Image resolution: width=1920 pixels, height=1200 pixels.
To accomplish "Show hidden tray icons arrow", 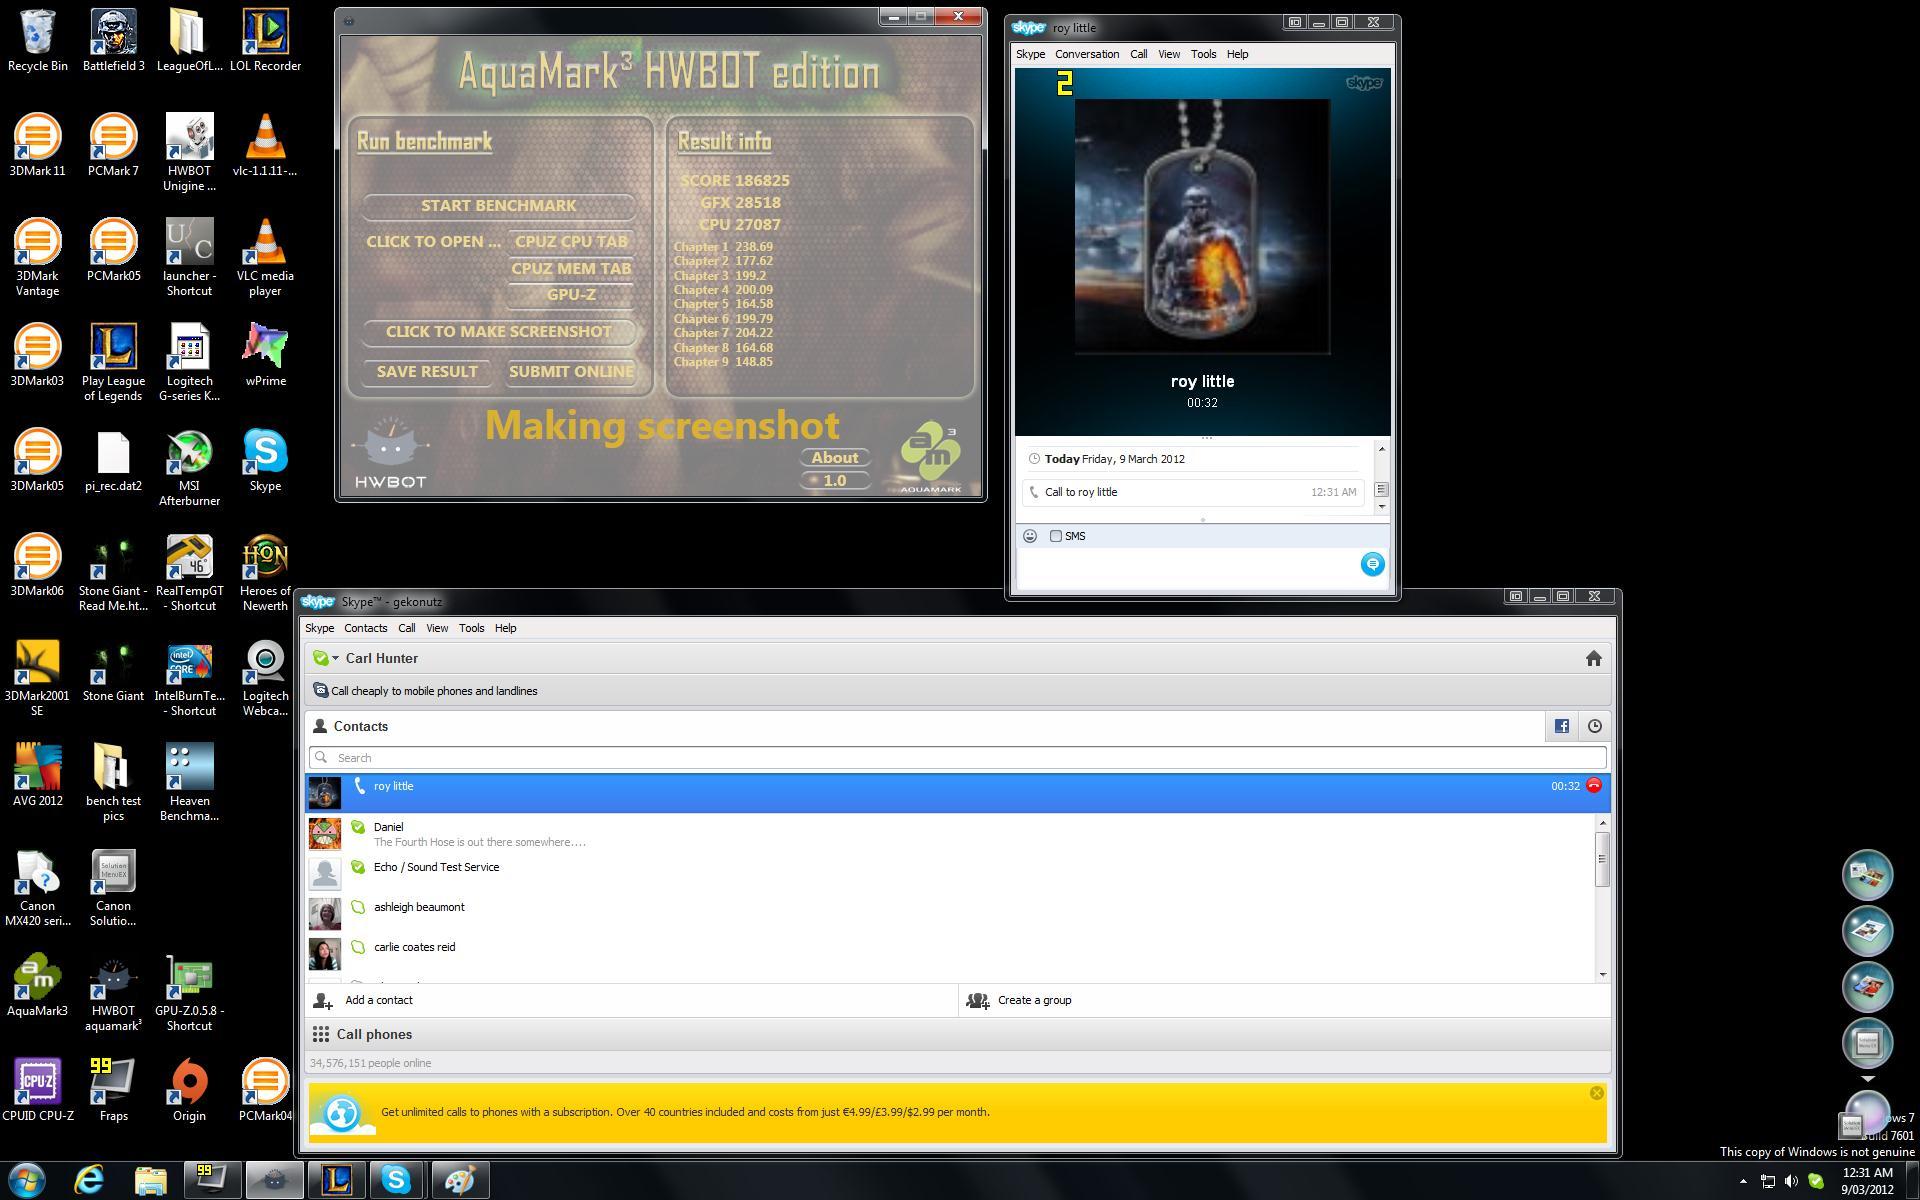I will pyautogui.click(x=1743, y=1181).
